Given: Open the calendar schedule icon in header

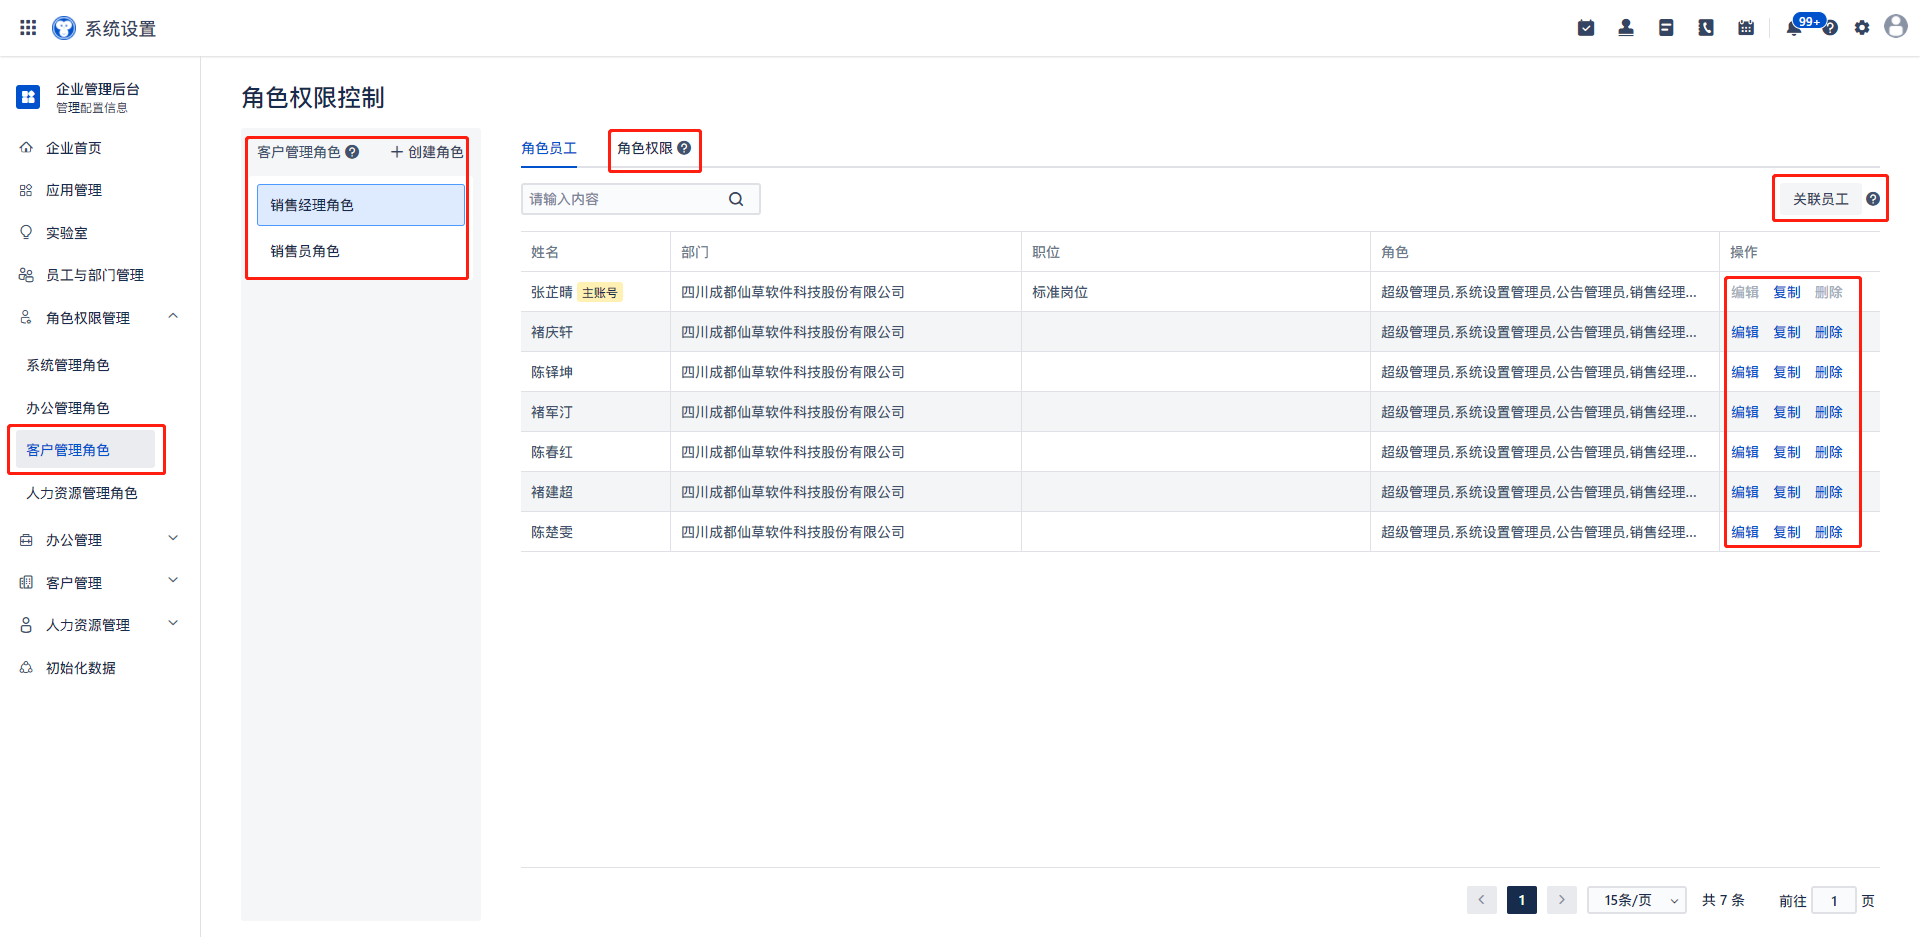Looking at the screenshot, I should 1746,28.
